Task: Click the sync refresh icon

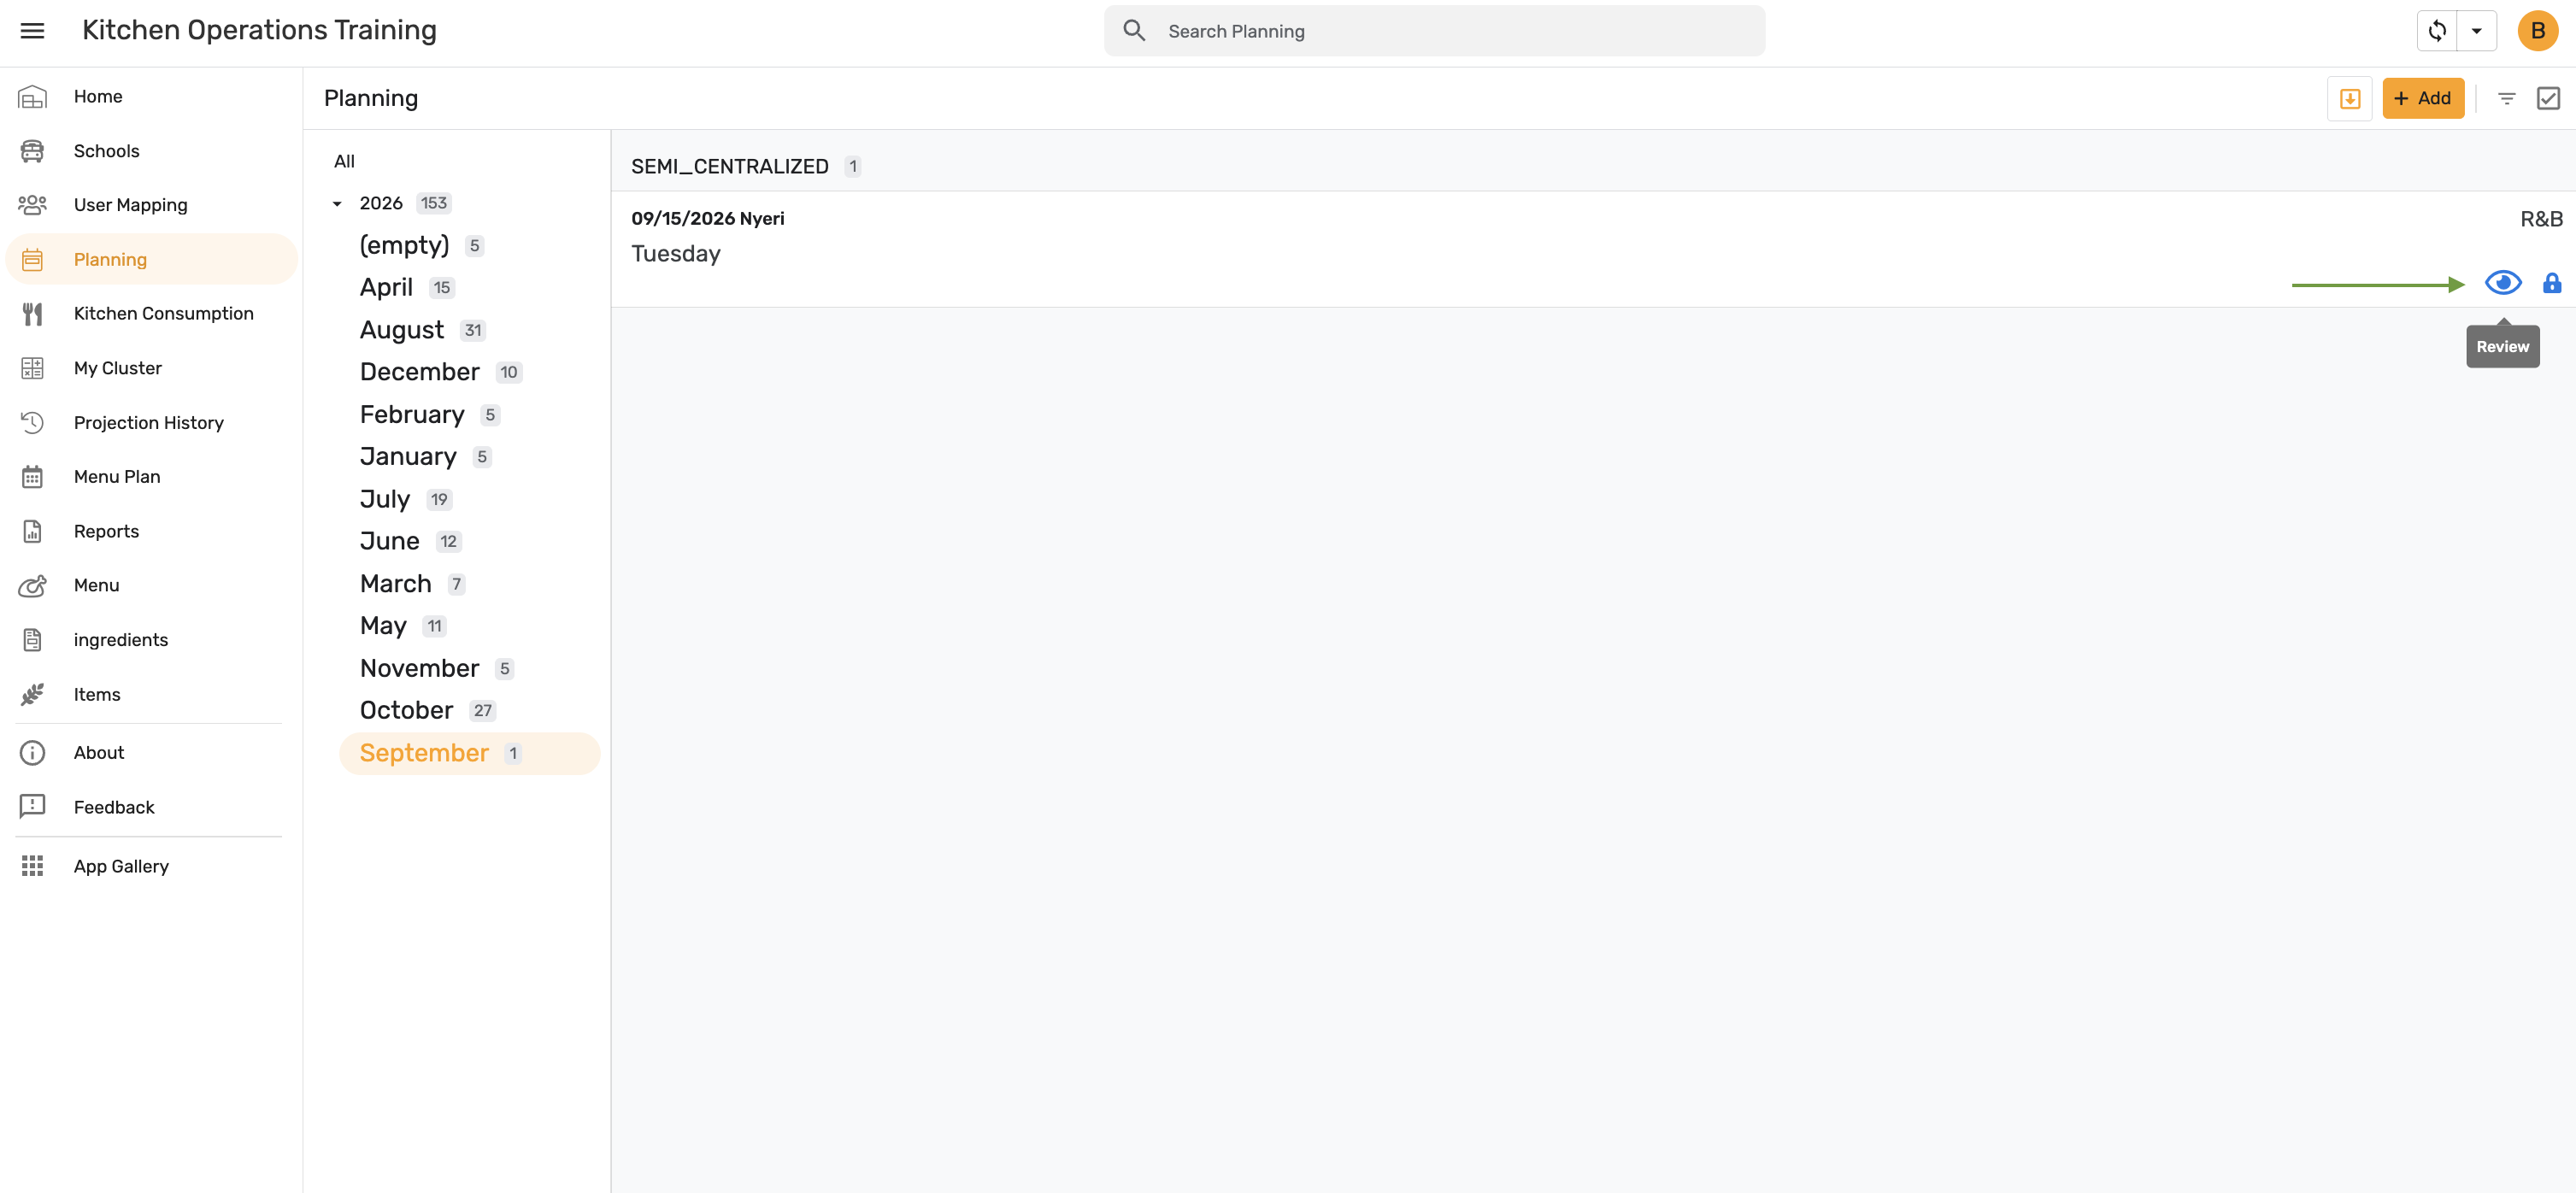Action: point(2437,31)
